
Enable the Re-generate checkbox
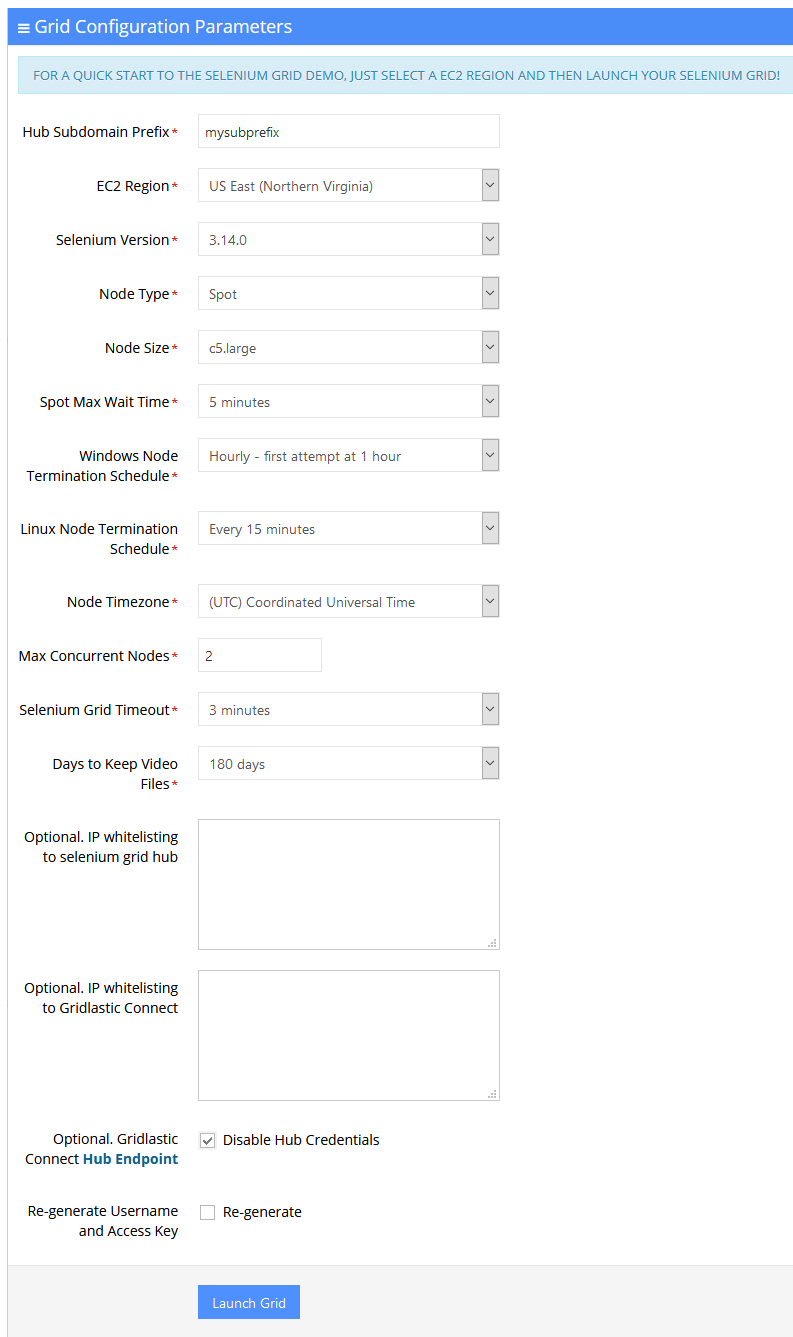(x=207, y=1212)
